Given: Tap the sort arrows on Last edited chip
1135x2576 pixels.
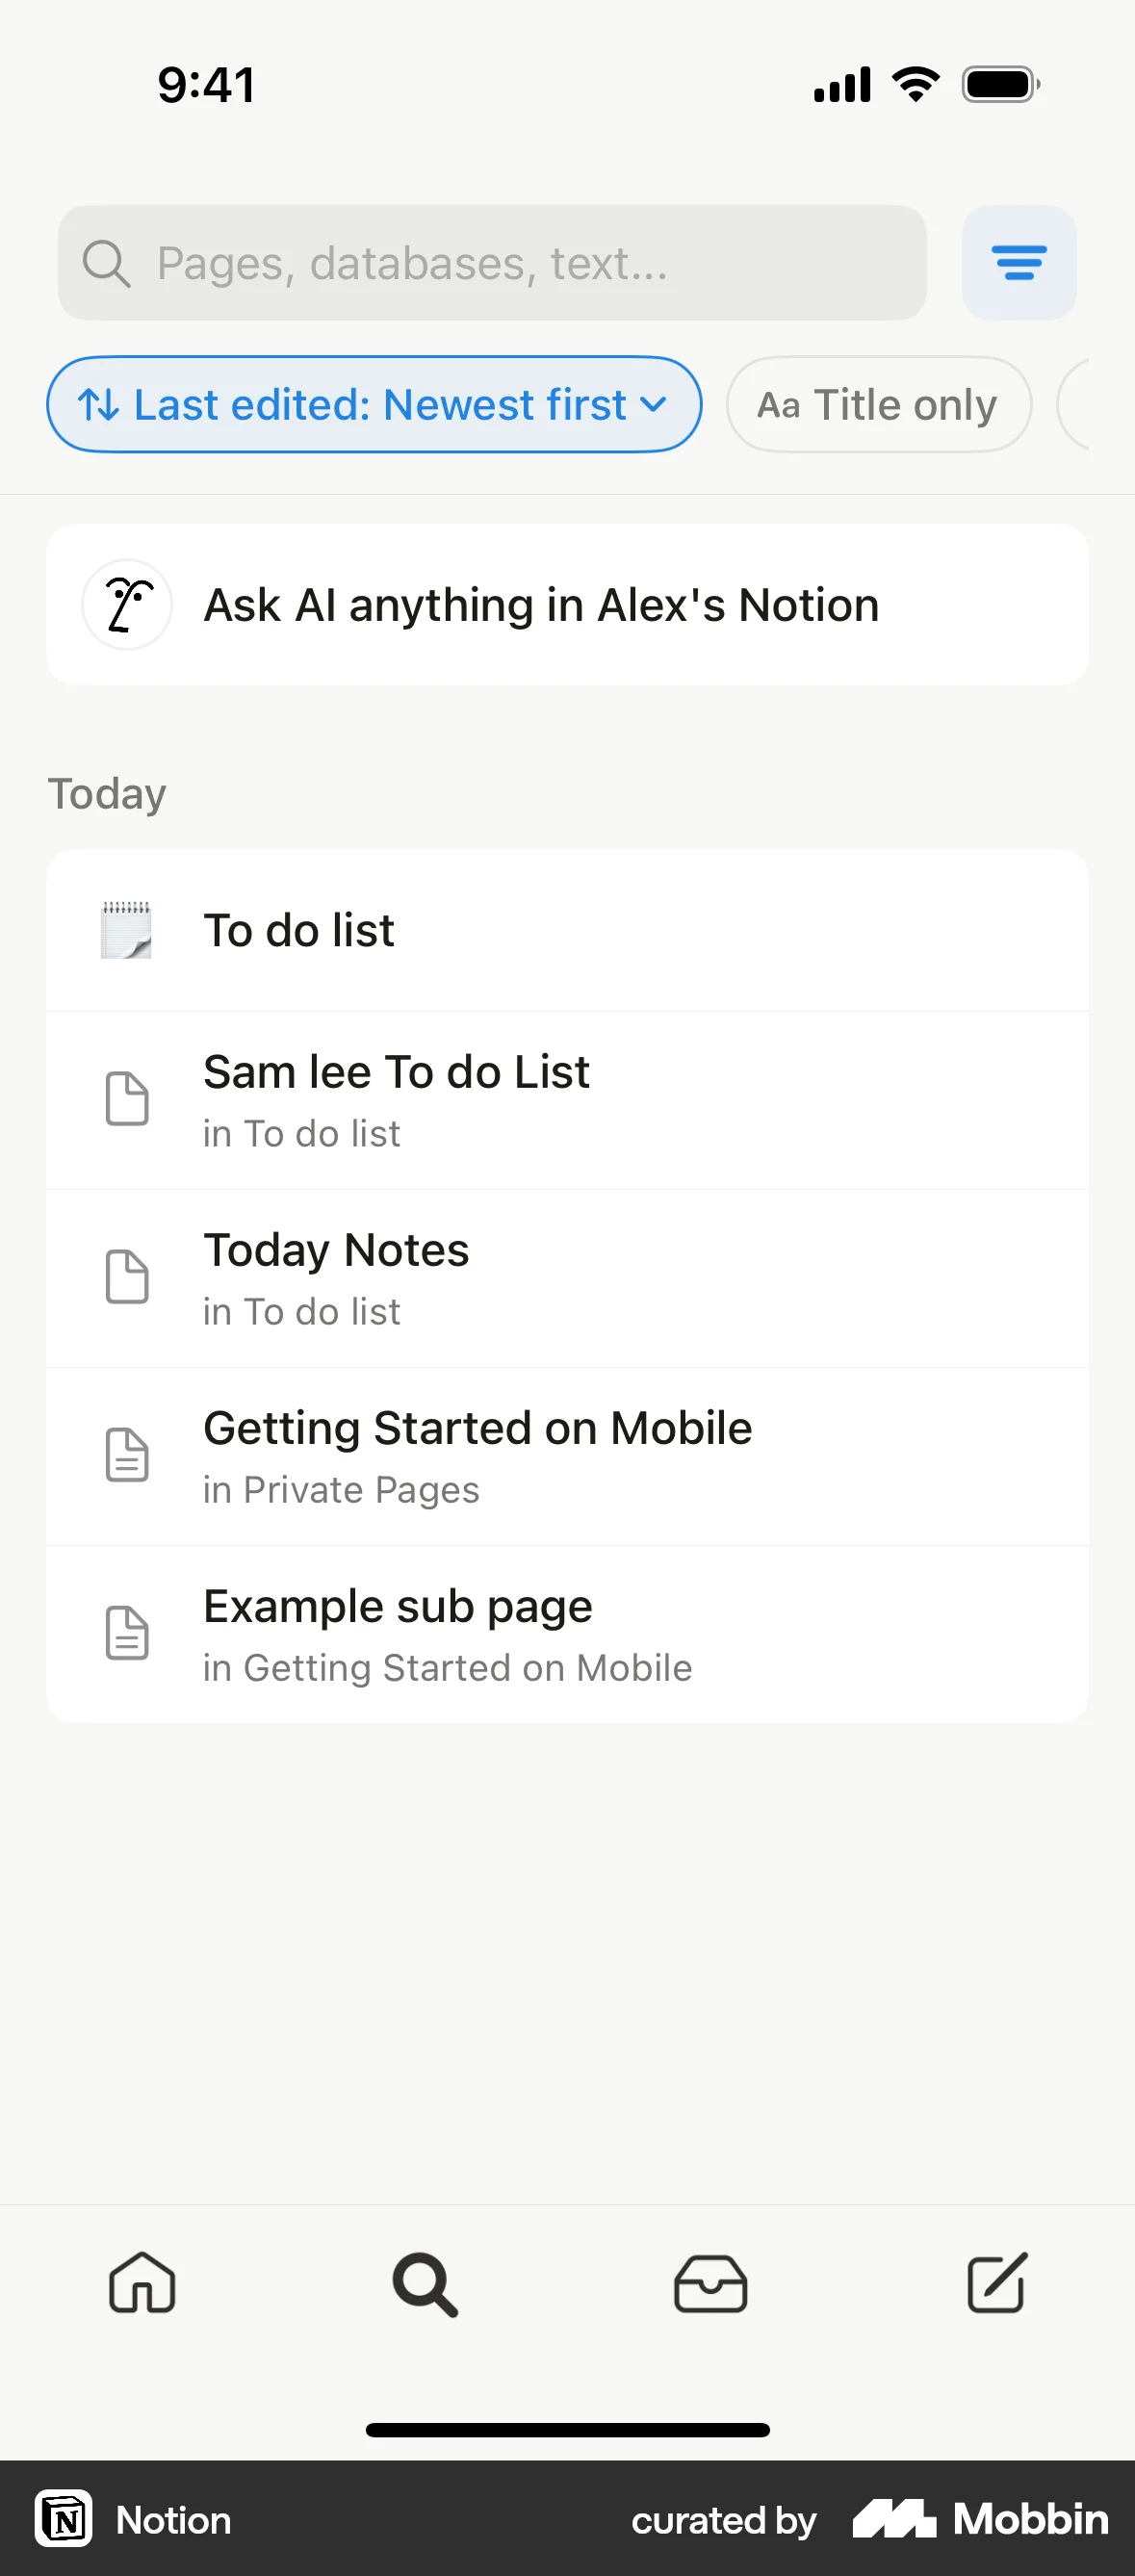Looking at the screenshot, I should pos(99,405).
